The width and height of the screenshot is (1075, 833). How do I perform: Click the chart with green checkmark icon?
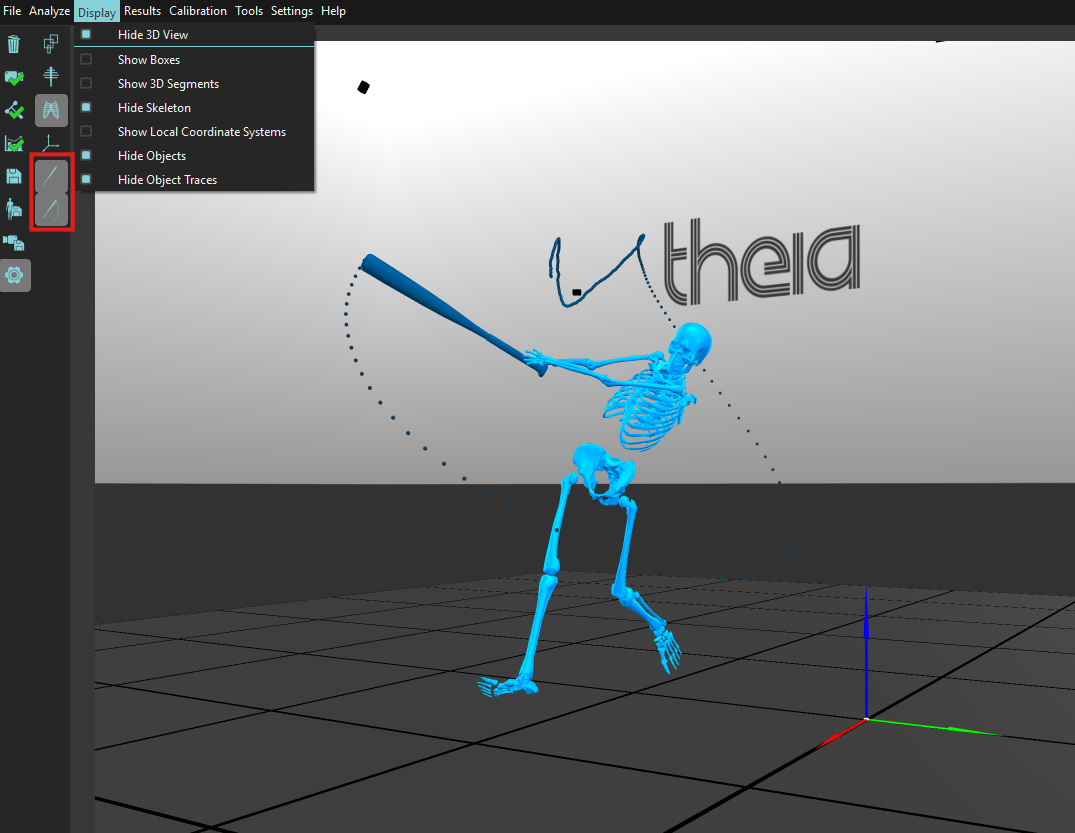14,143
